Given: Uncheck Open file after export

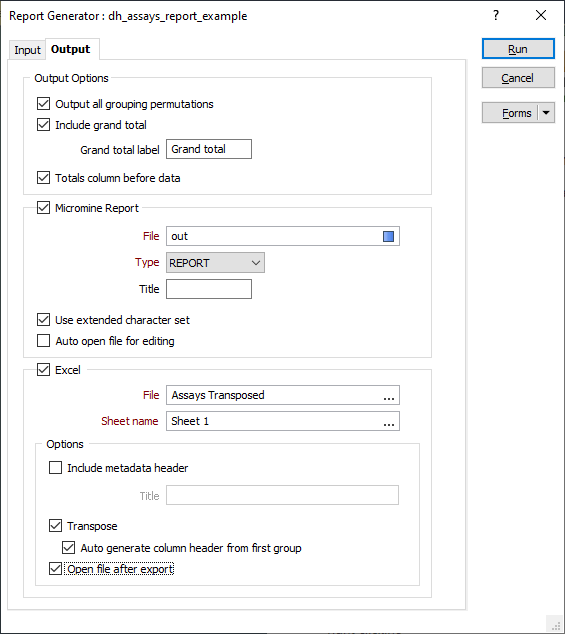Looking at the screenshot, I should click(55, 569).
